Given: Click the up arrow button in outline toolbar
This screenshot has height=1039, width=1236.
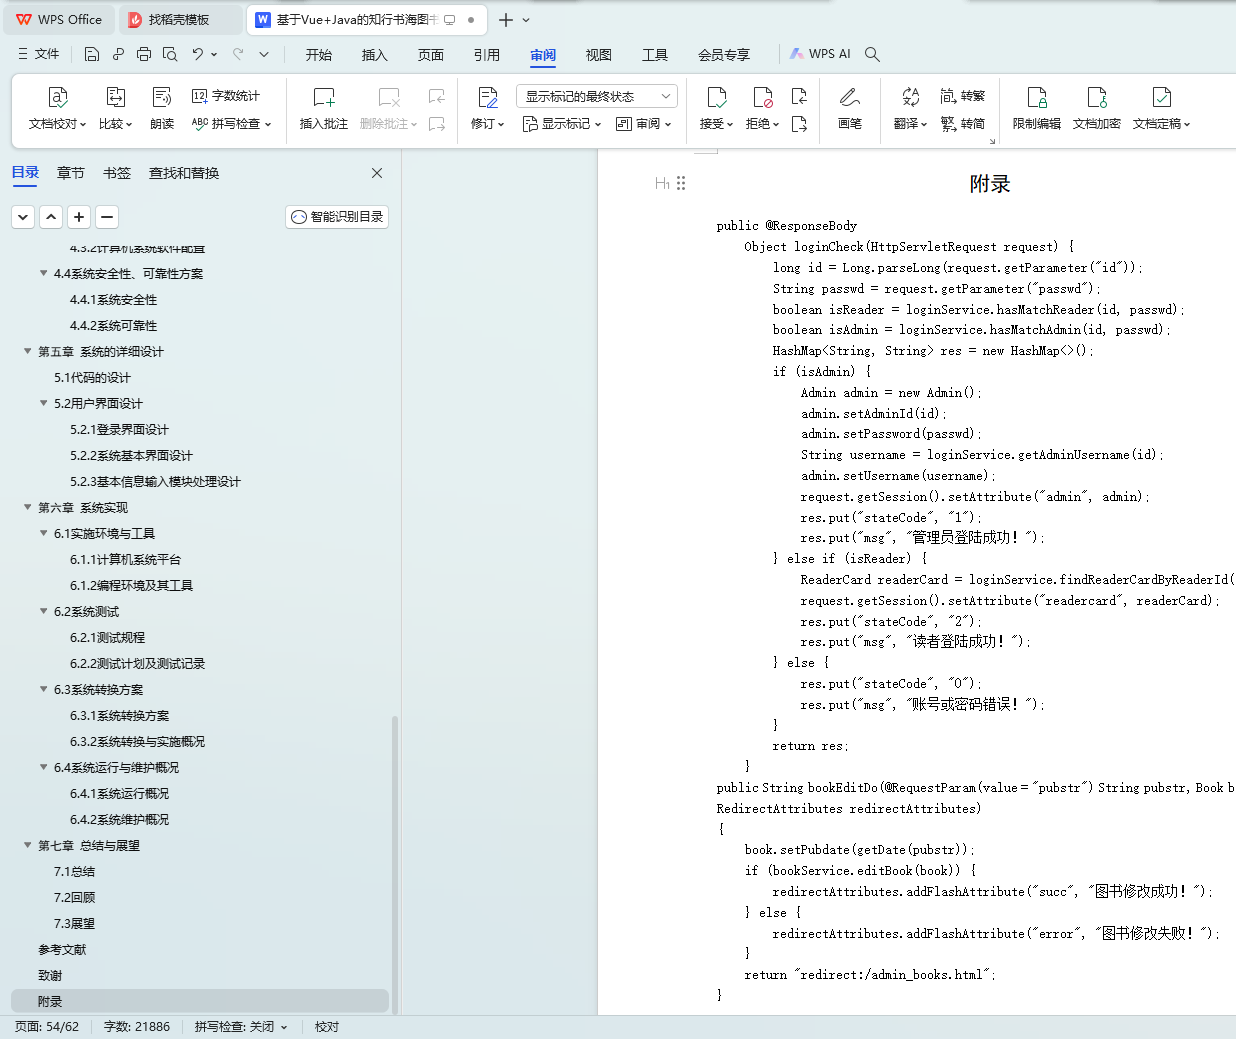Looking at the screenshot, I should click(51, 217).
